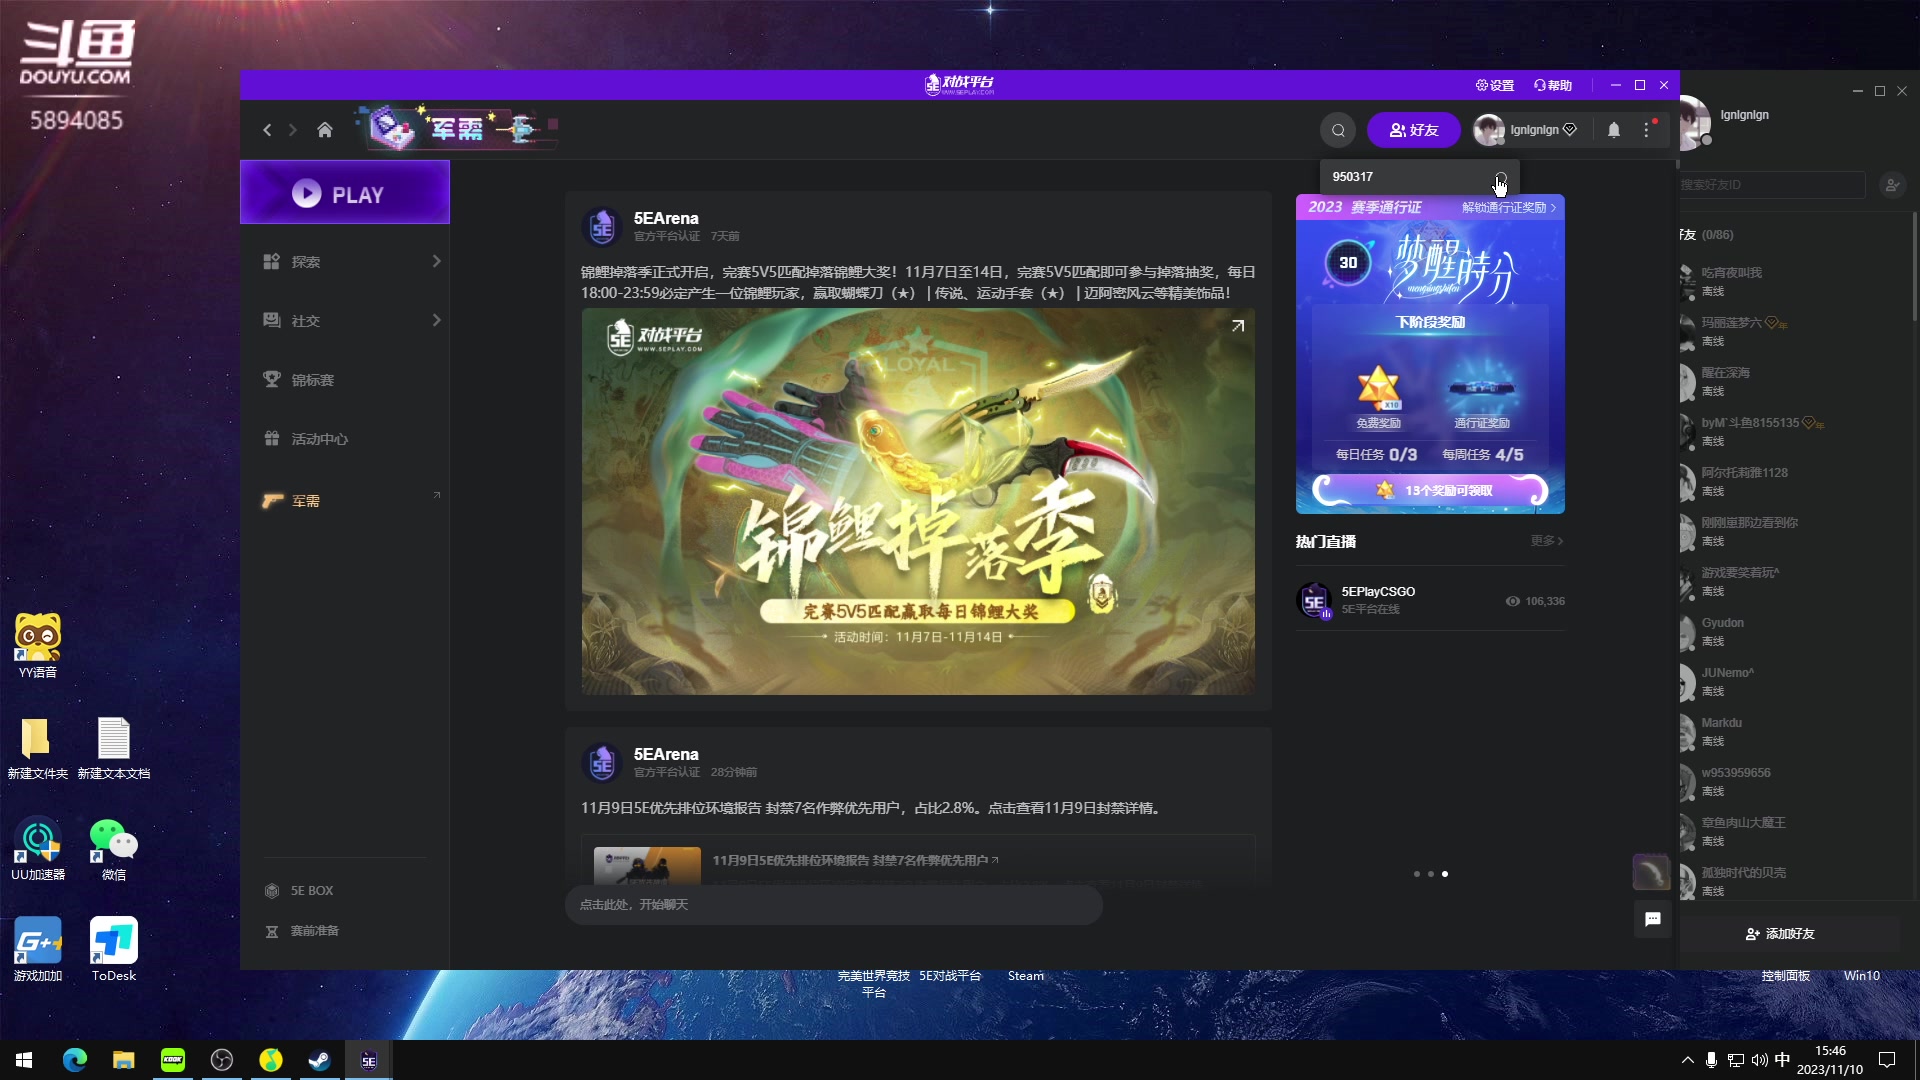Open the 5EPlayCSGO live stream
The width and height of the screenshot is (1920, 1080).
click(1430, 600)
